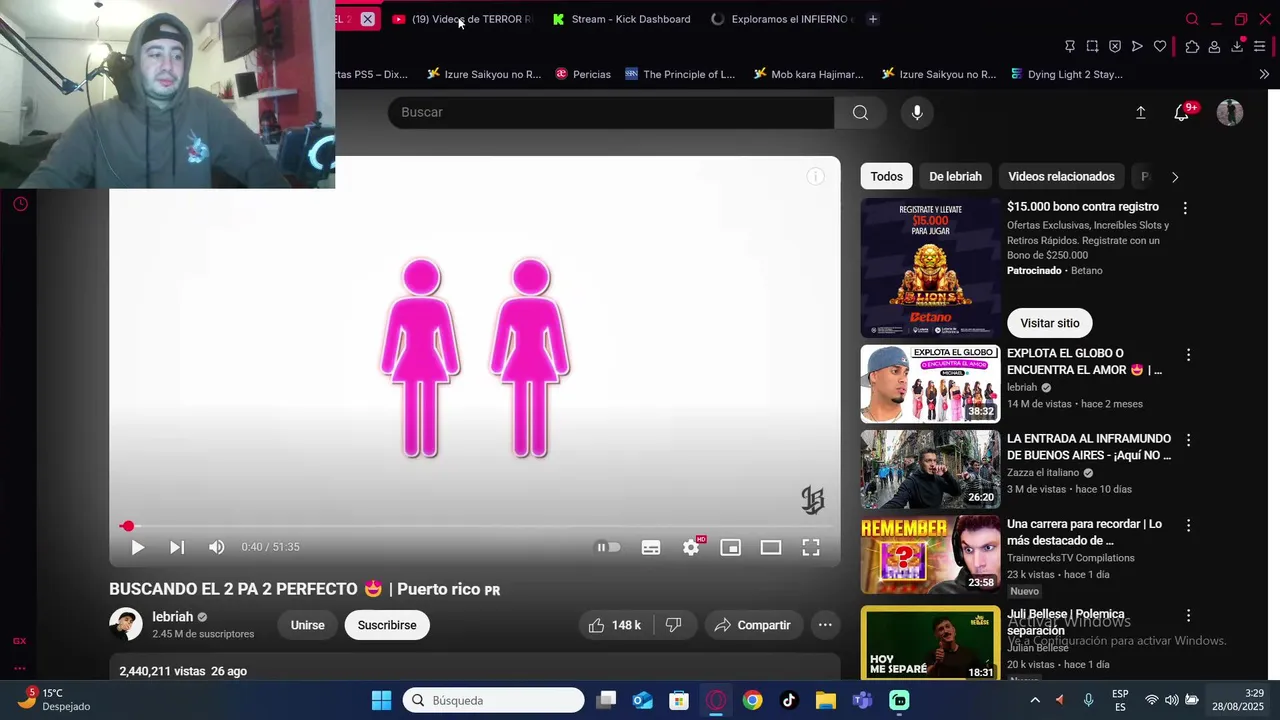This screenshot has height=720, width=1280.
Task: Open the Buenos Aires inframundo thumbnail
Action: click(x=930, y=469)
